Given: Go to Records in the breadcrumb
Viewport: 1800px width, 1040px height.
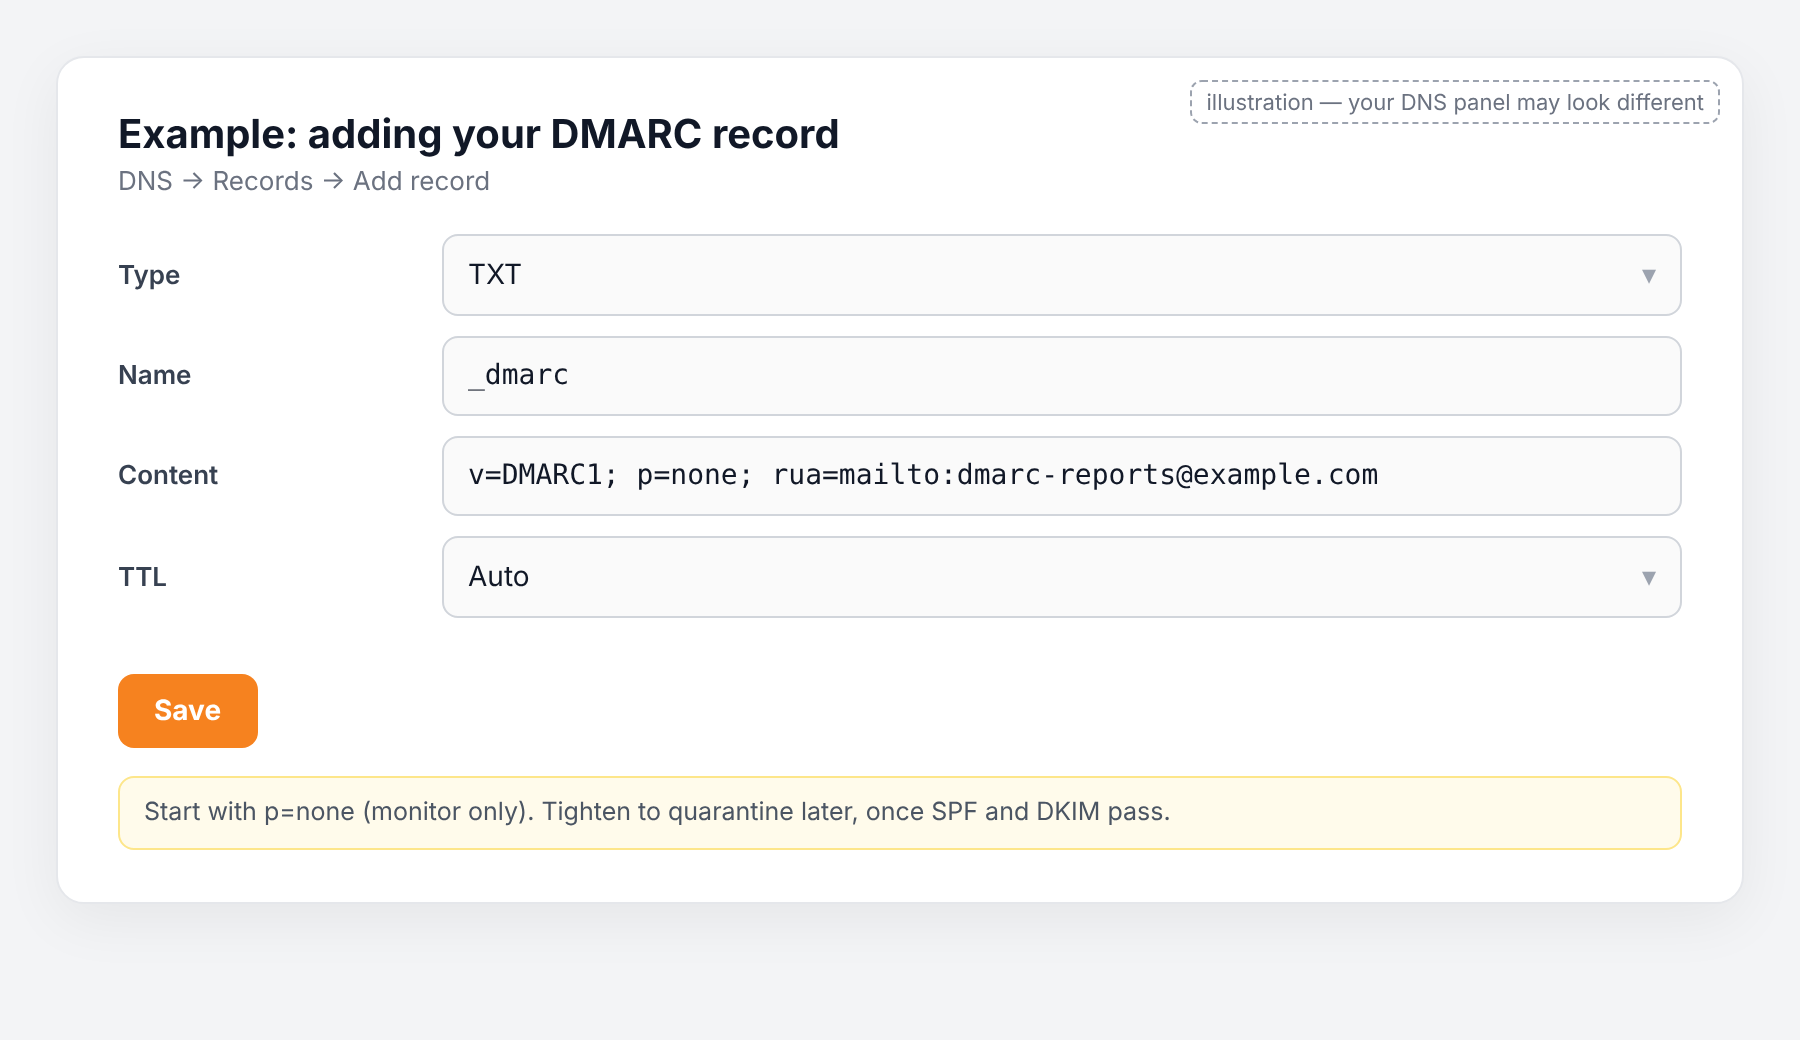Looking at the screenshot, I should coord(263,181).
